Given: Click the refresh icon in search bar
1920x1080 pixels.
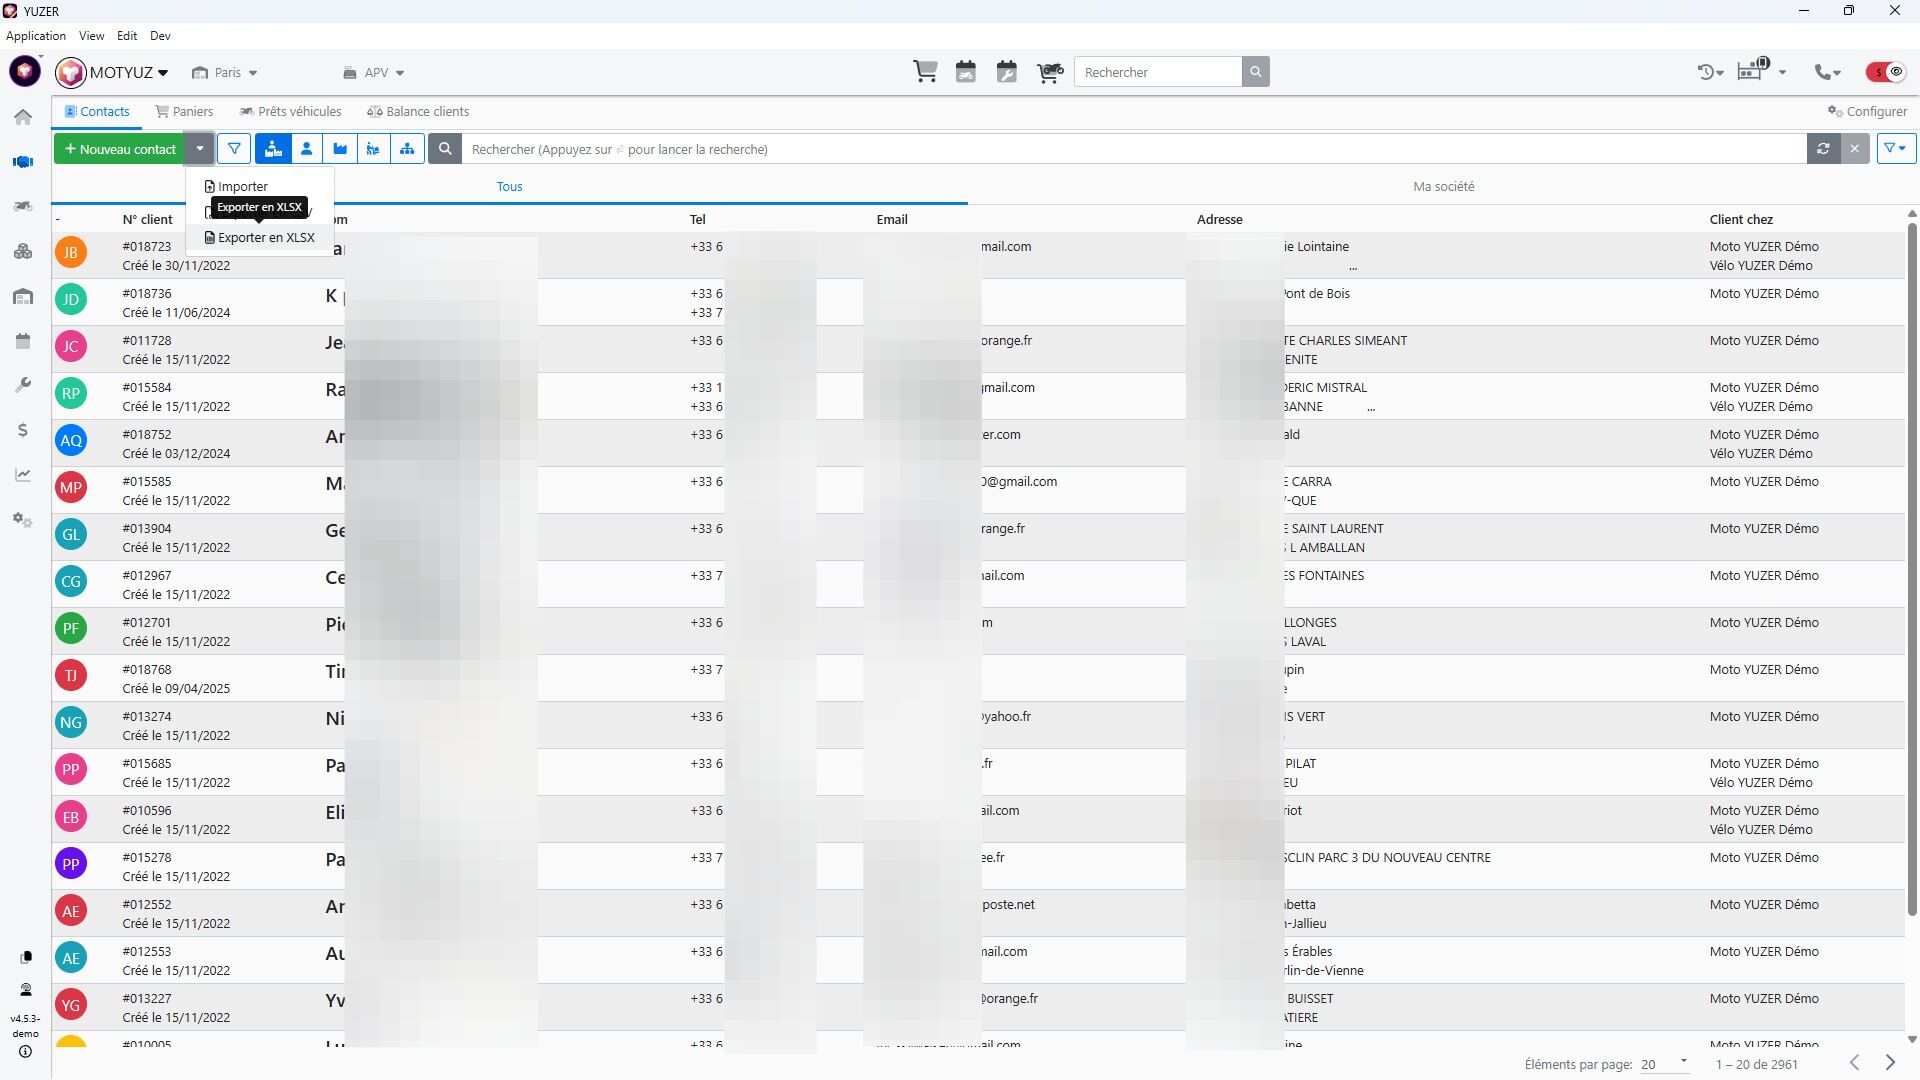Looking at the screenshot, I should pos(1823,149).
